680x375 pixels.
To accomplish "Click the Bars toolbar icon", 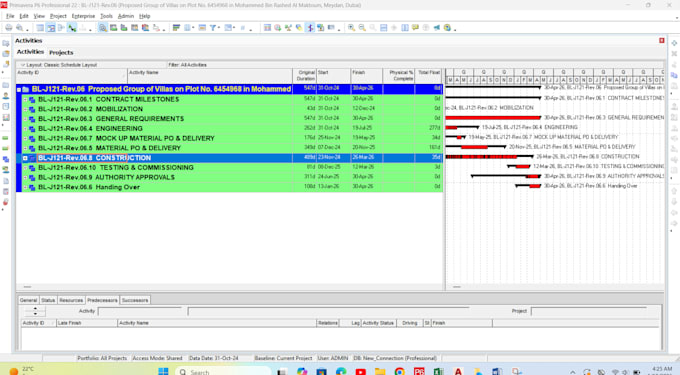I will coord(176,28).
